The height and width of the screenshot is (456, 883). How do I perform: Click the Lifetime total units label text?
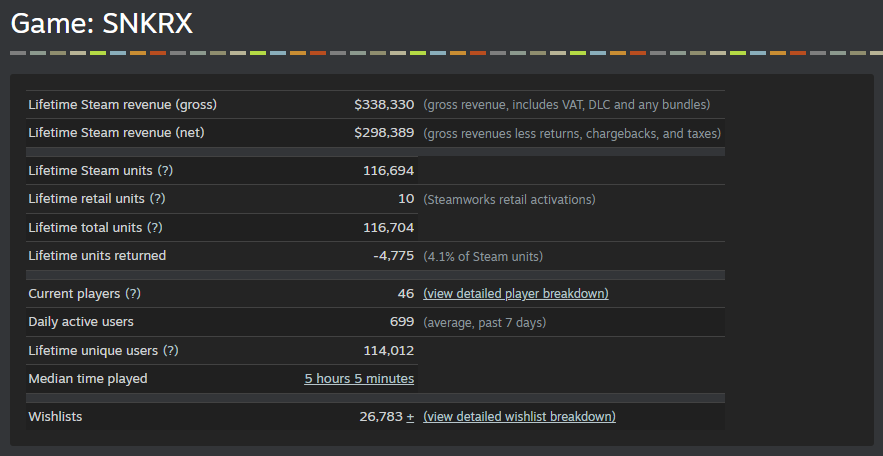tap(85, 227)
